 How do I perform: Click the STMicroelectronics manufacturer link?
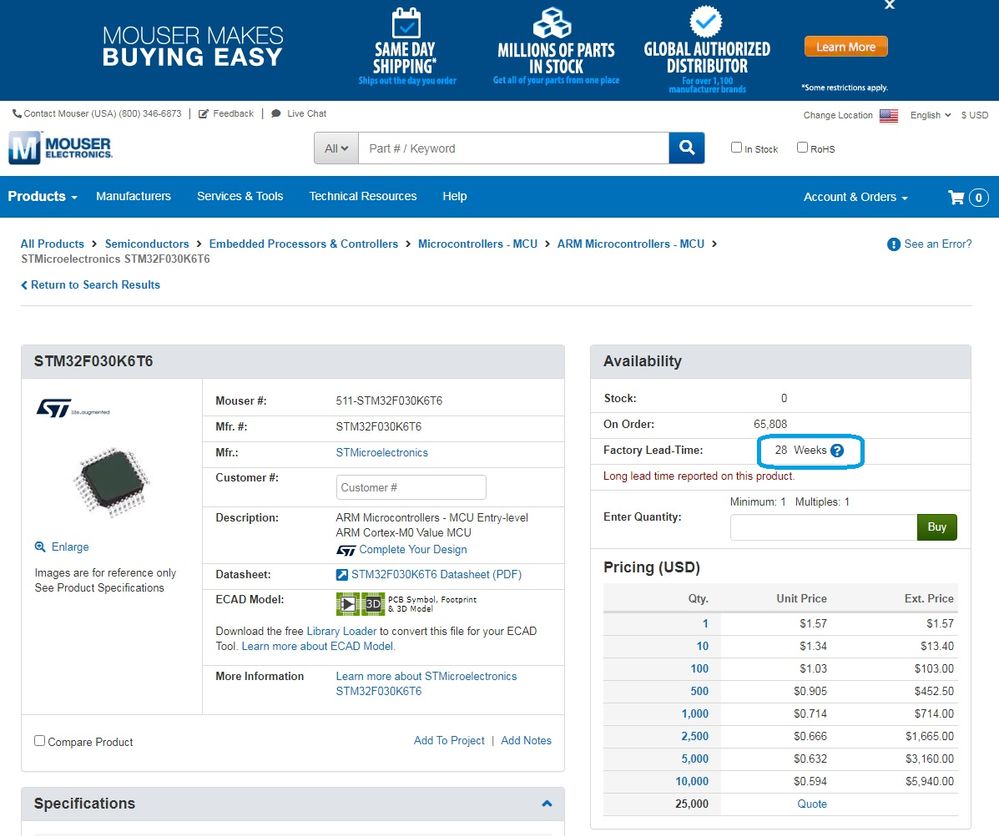coord(382,452)
